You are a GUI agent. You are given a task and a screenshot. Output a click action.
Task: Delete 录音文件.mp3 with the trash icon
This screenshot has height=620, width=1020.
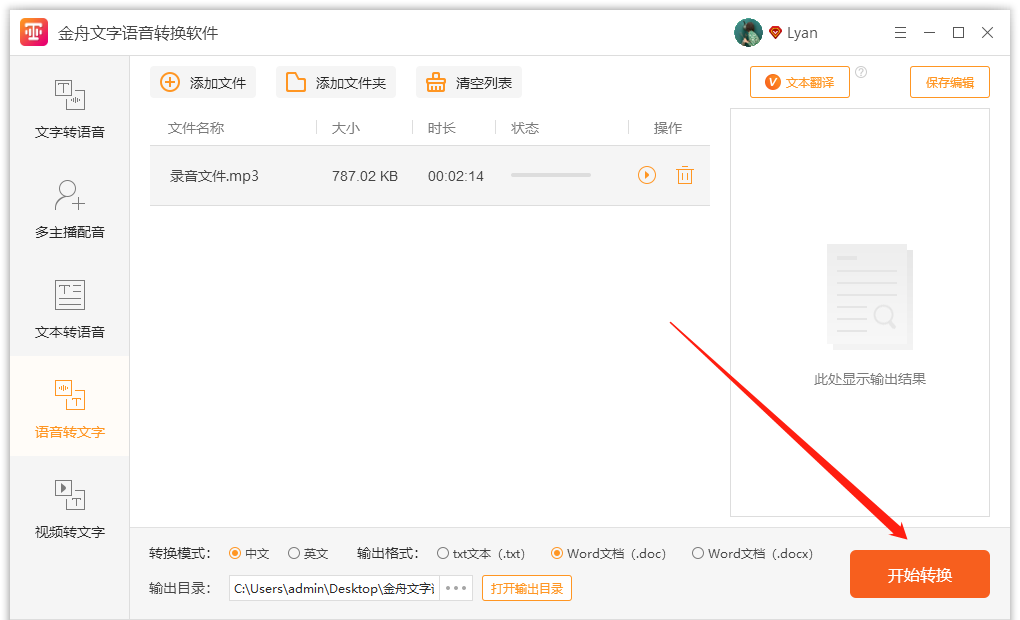685,175
